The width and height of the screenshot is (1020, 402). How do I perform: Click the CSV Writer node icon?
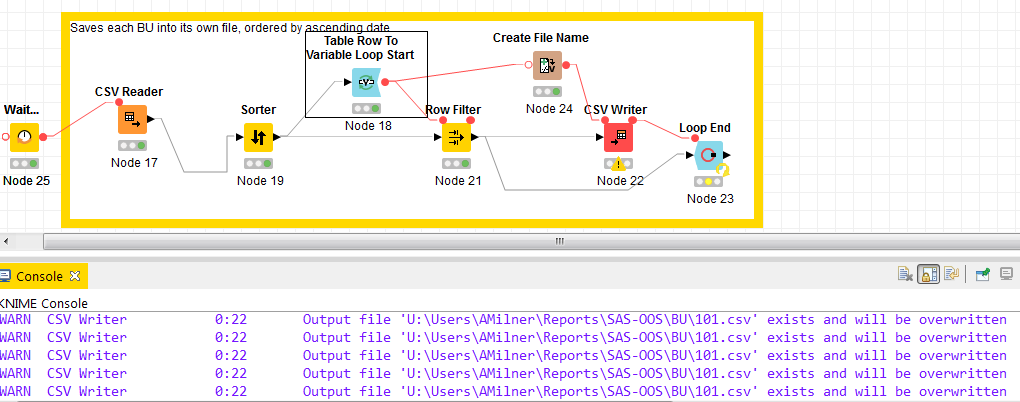pyautogui.click(x=619, y=137)
